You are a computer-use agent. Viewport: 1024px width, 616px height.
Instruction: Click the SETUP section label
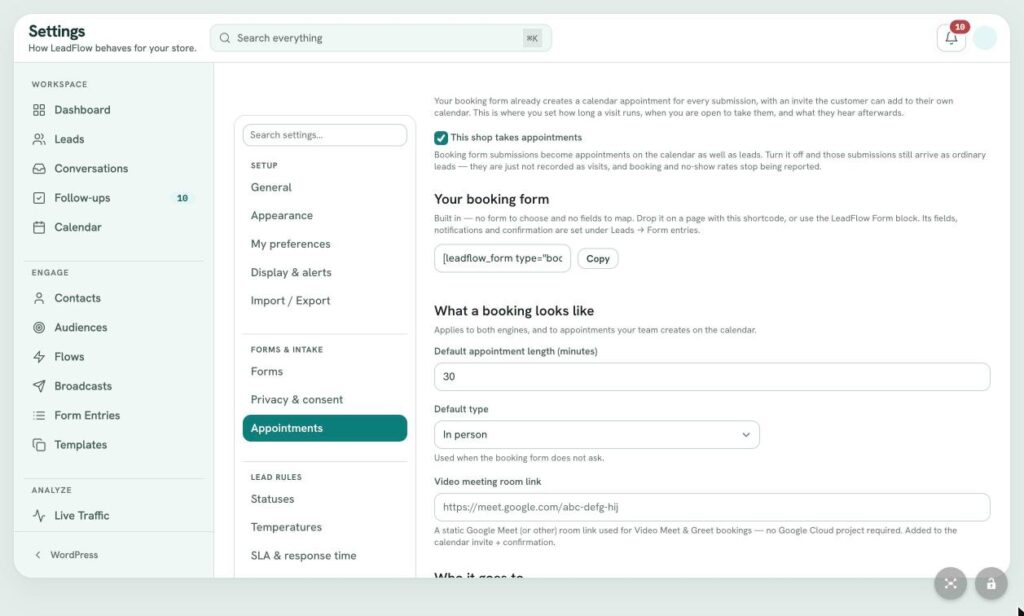(x=264, y=166)
